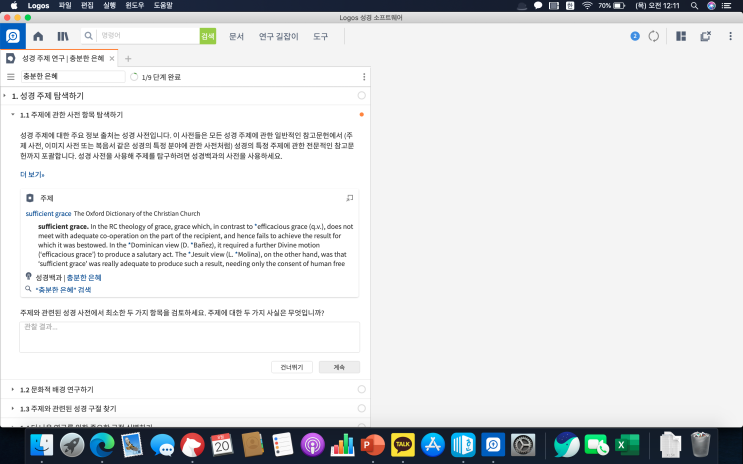Open KakaoTalk from the Dock
This screenshot has width=743, height=464.
click(x=403, y=445)
